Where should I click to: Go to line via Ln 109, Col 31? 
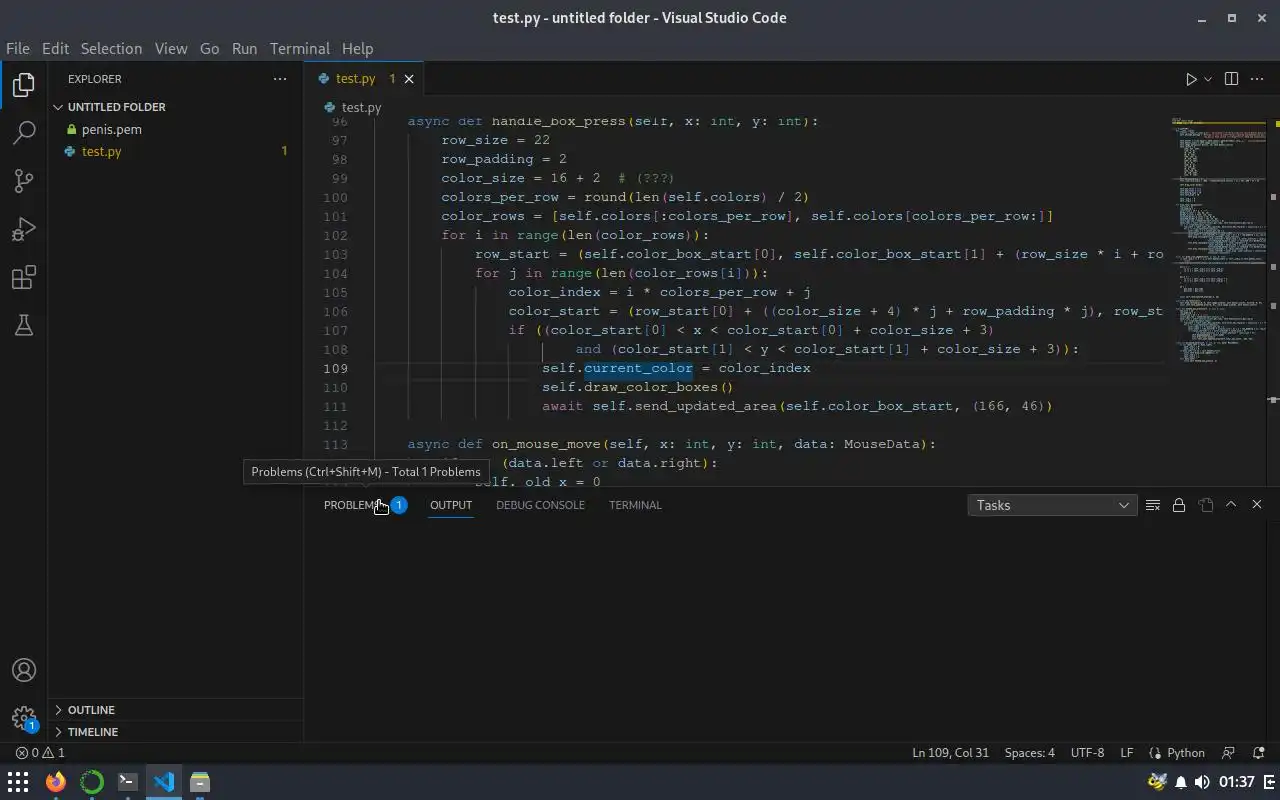pos(950,753)
